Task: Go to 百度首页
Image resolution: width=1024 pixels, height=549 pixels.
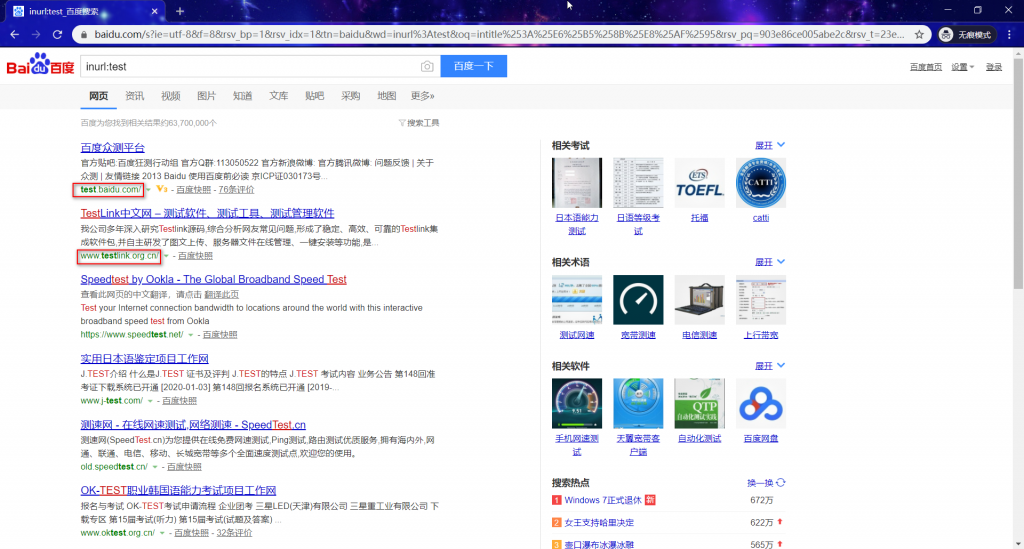Action: click(926, 67)
